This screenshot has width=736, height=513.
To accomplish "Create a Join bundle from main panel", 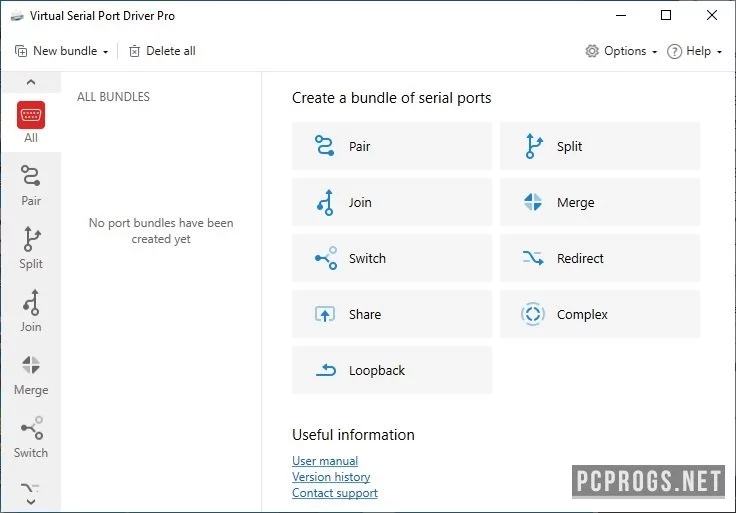I will click(x=392, y=202).
